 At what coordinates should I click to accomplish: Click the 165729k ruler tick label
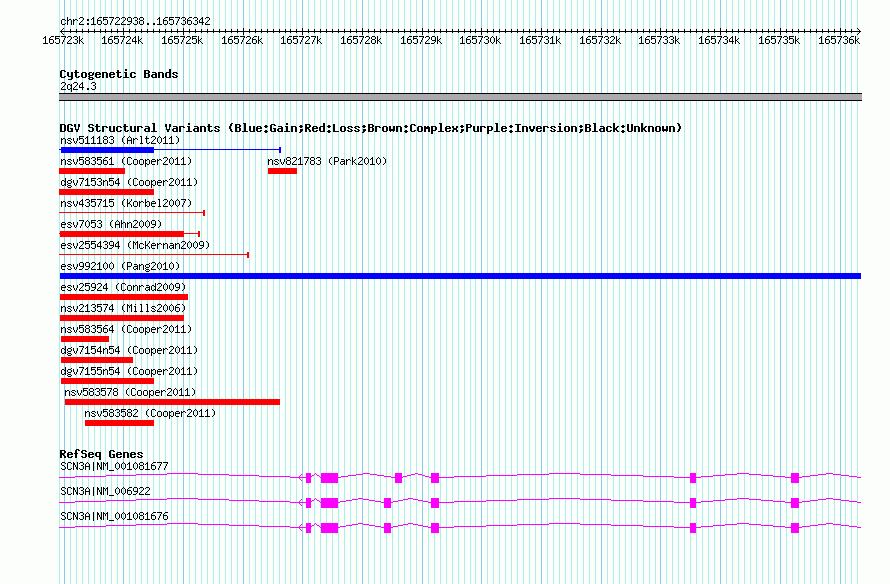point(421,40)
